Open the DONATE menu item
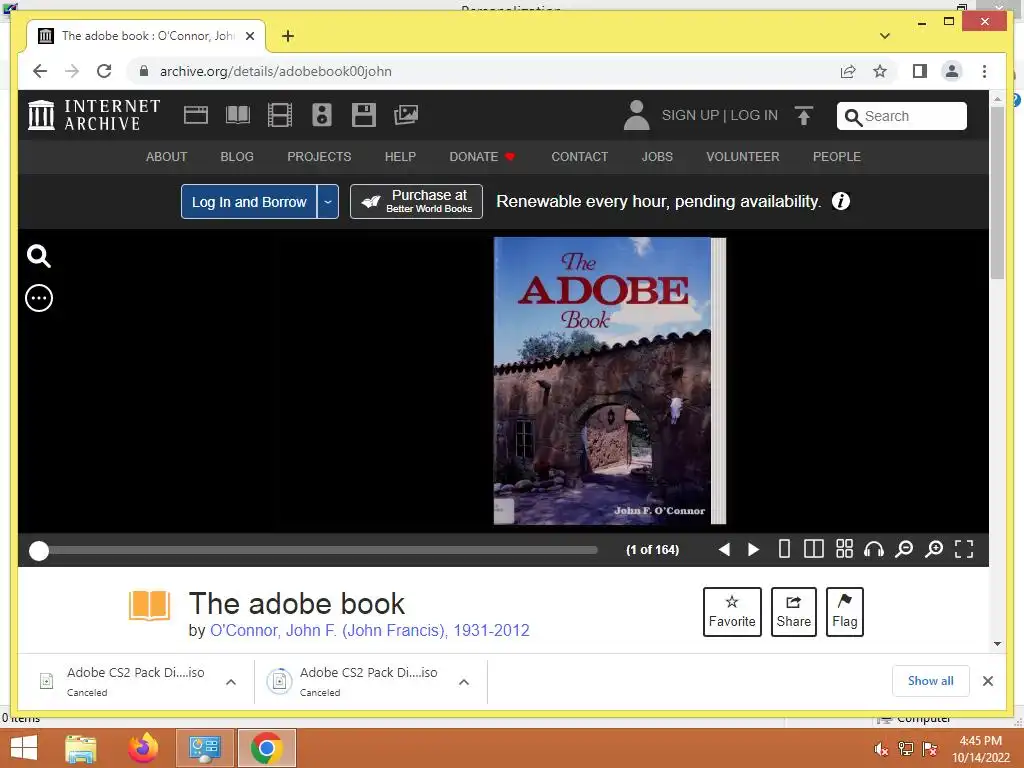Screen dimensions: 1024x768 pos(482,157)
